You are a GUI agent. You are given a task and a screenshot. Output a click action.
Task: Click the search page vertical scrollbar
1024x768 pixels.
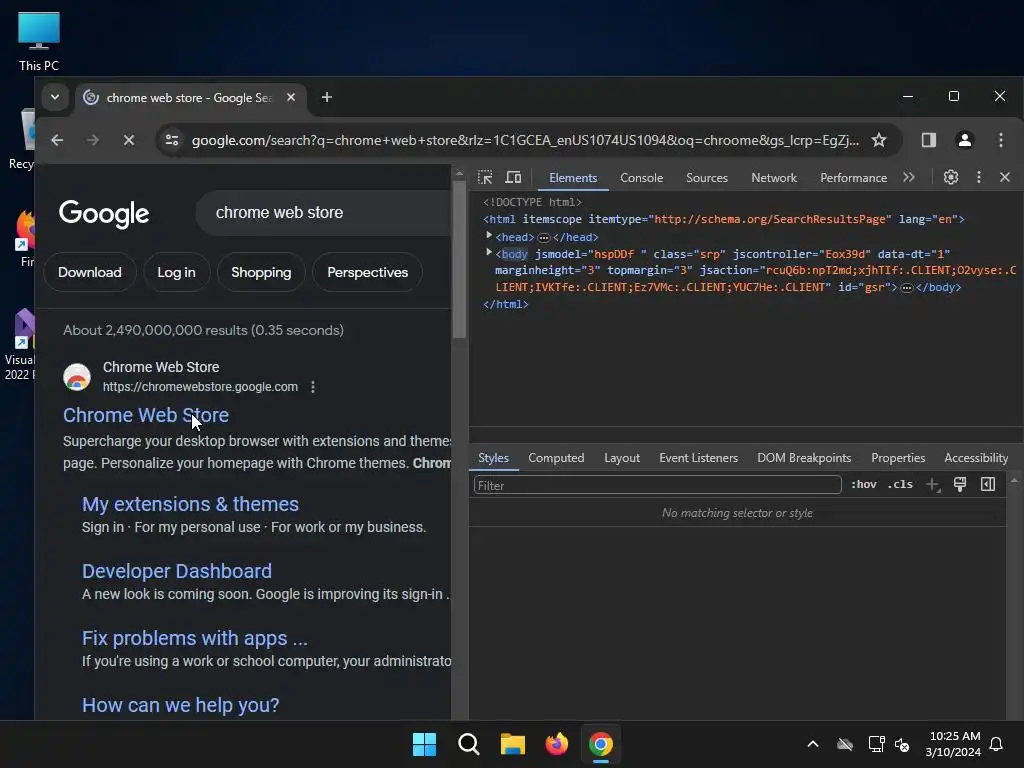click(x=459, y=261)
